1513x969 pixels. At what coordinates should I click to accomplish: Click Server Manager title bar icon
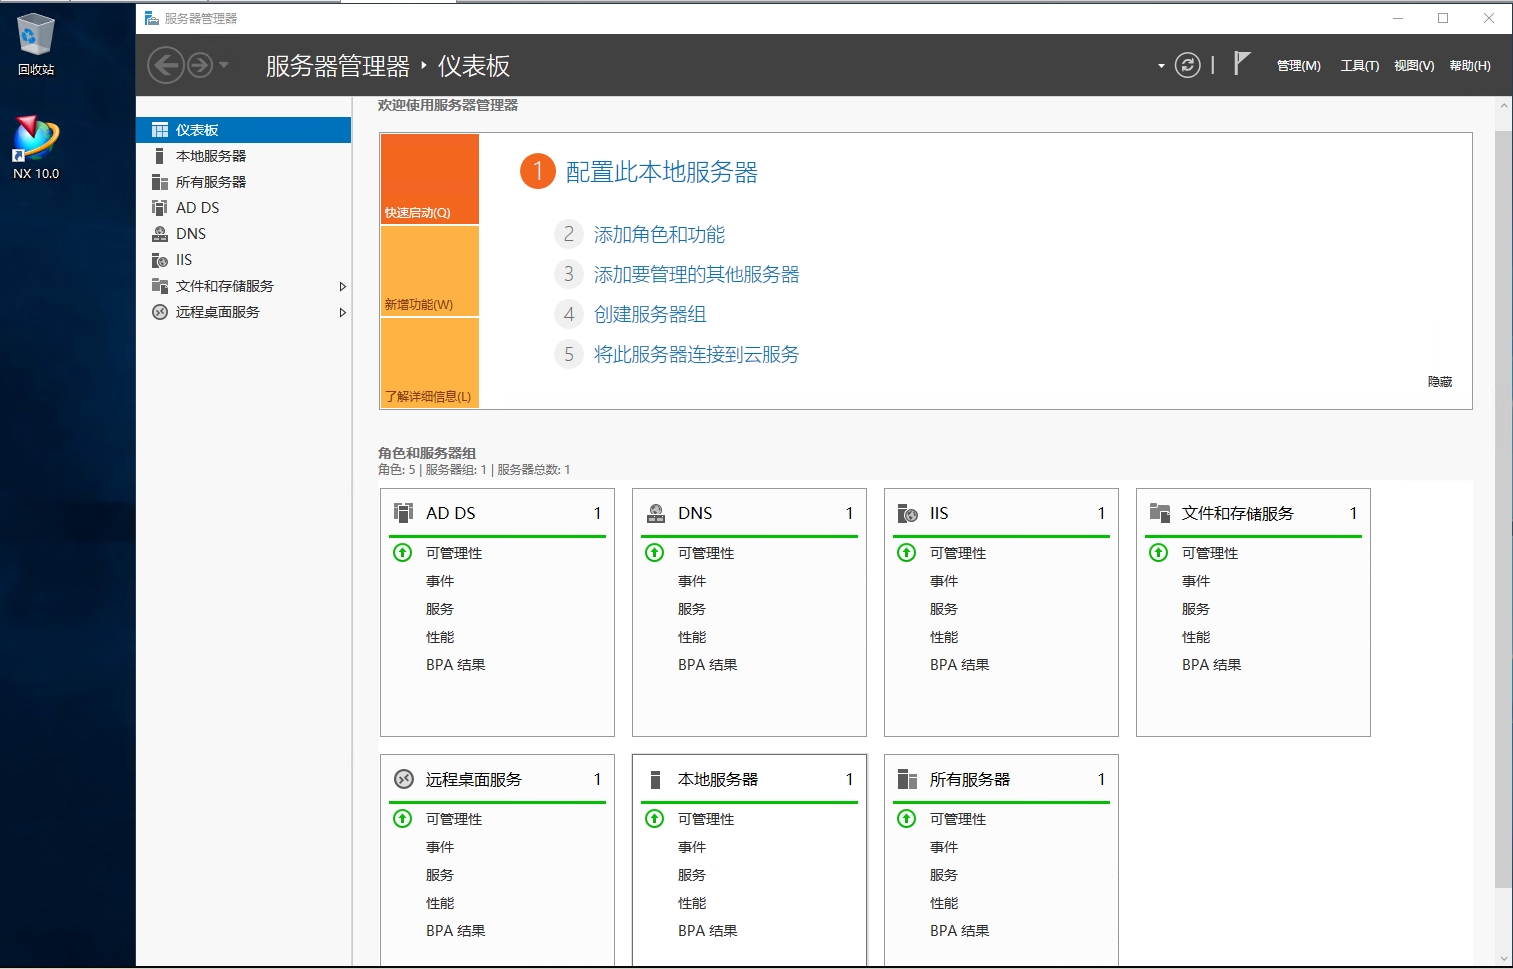[x=151, y=18]
